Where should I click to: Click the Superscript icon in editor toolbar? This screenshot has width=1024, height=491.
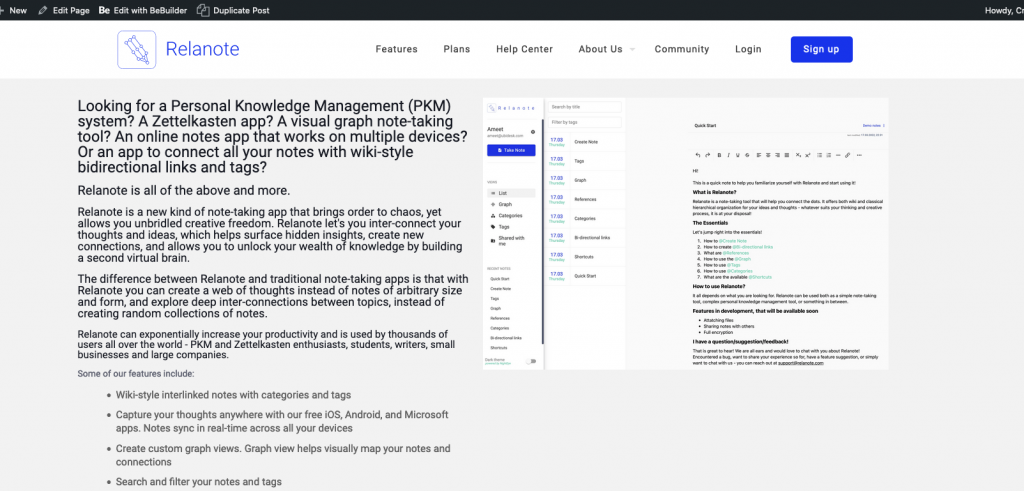coord(808,155)
